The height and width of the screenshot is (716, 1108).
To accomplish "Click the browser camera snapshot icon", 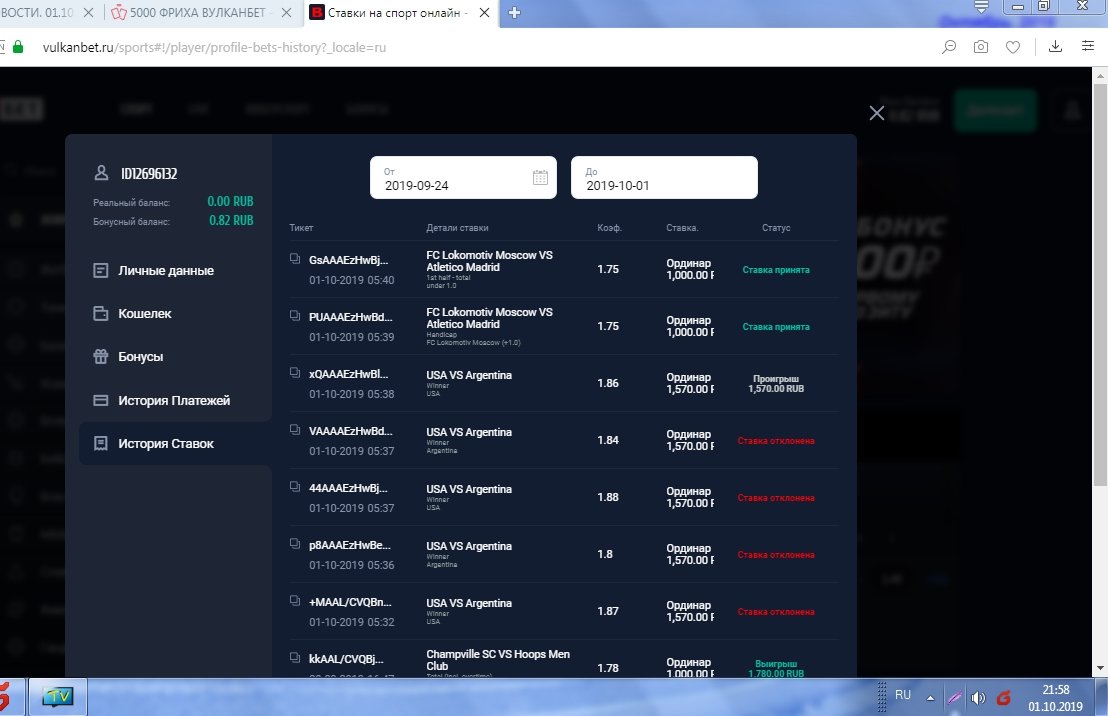I will click(981, 47).
